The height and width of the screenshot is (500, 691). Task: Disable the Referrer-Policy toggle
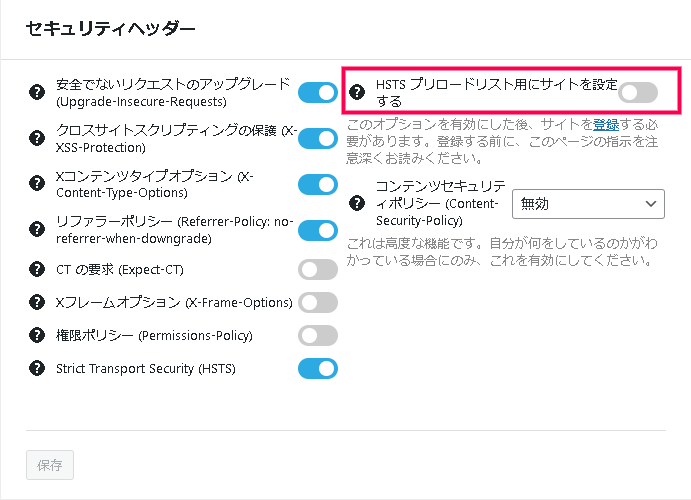(x=318, y=230)
